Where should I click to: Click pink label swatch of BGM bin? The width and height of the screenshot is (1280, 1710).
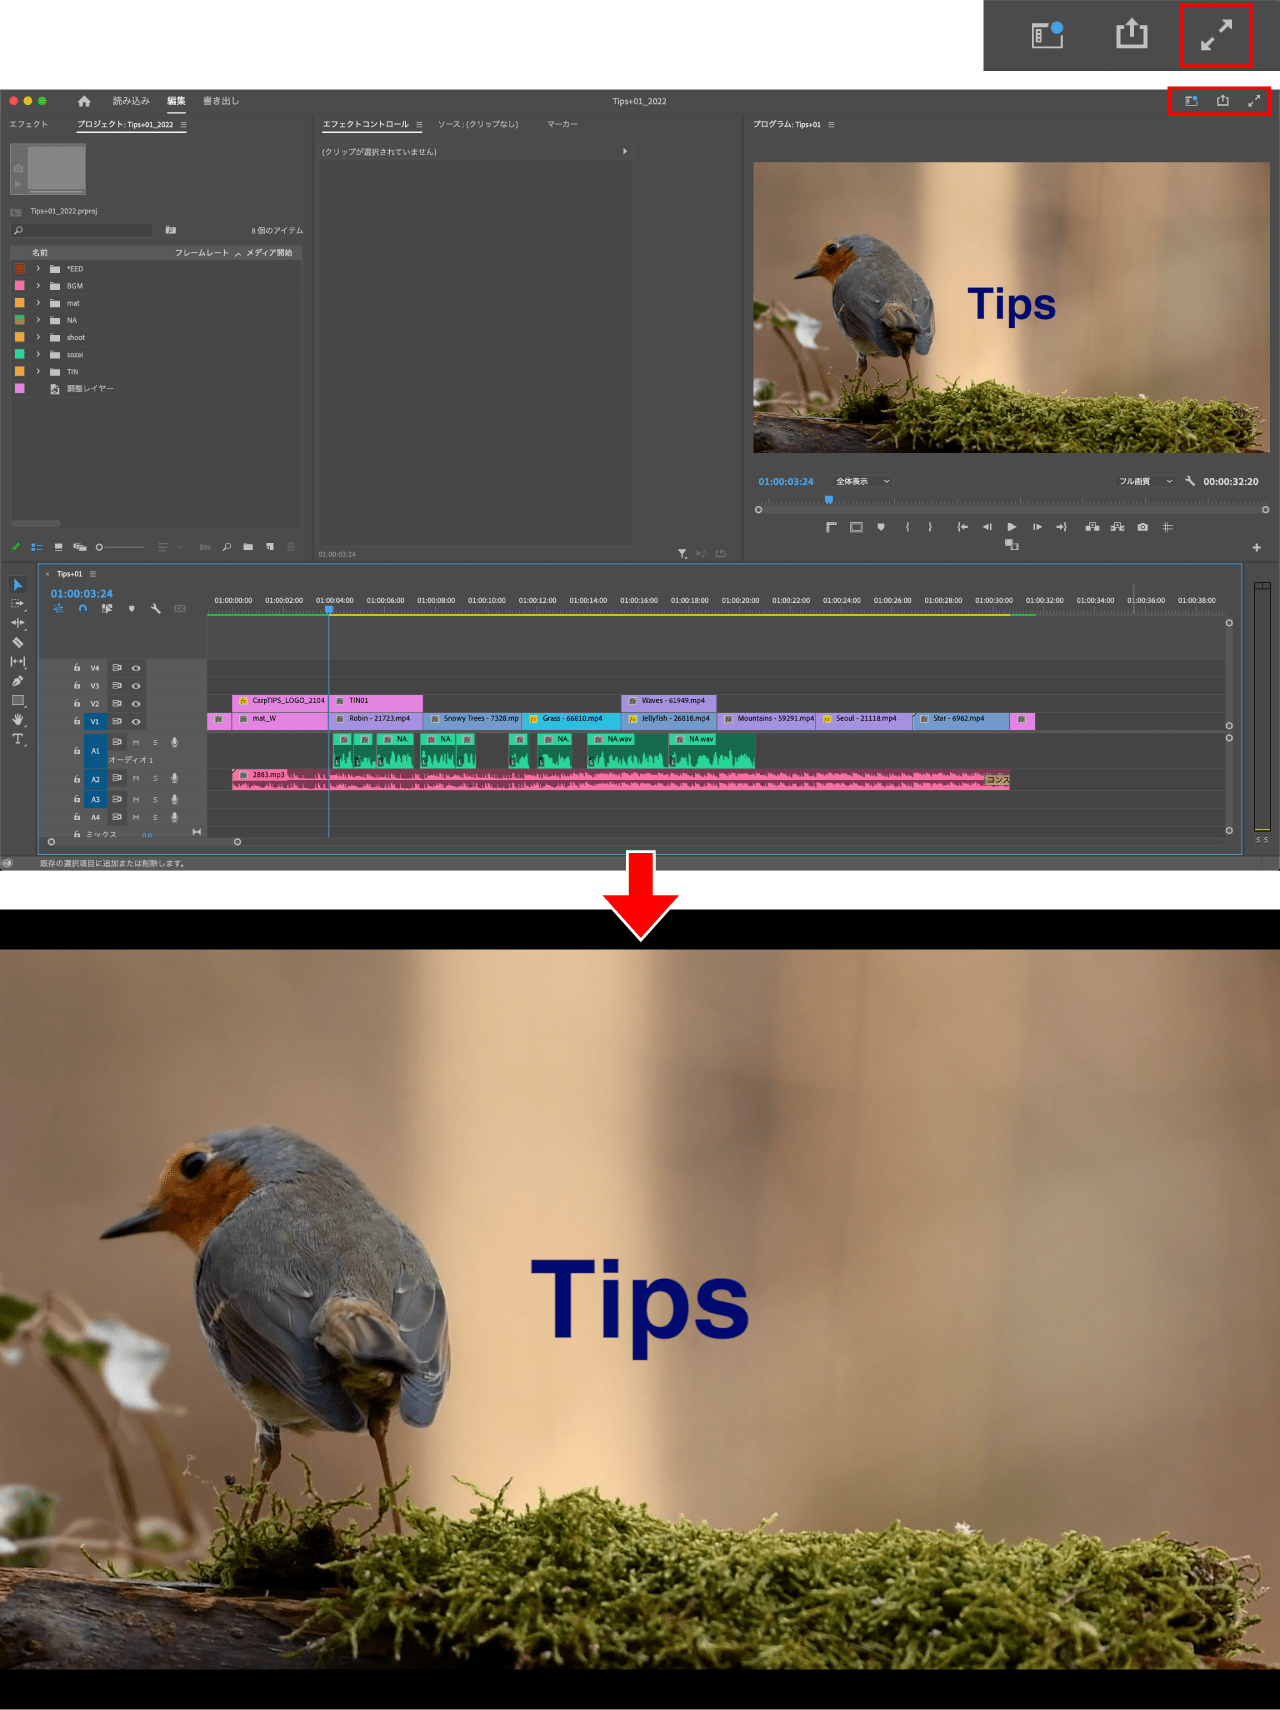point(19,286)
